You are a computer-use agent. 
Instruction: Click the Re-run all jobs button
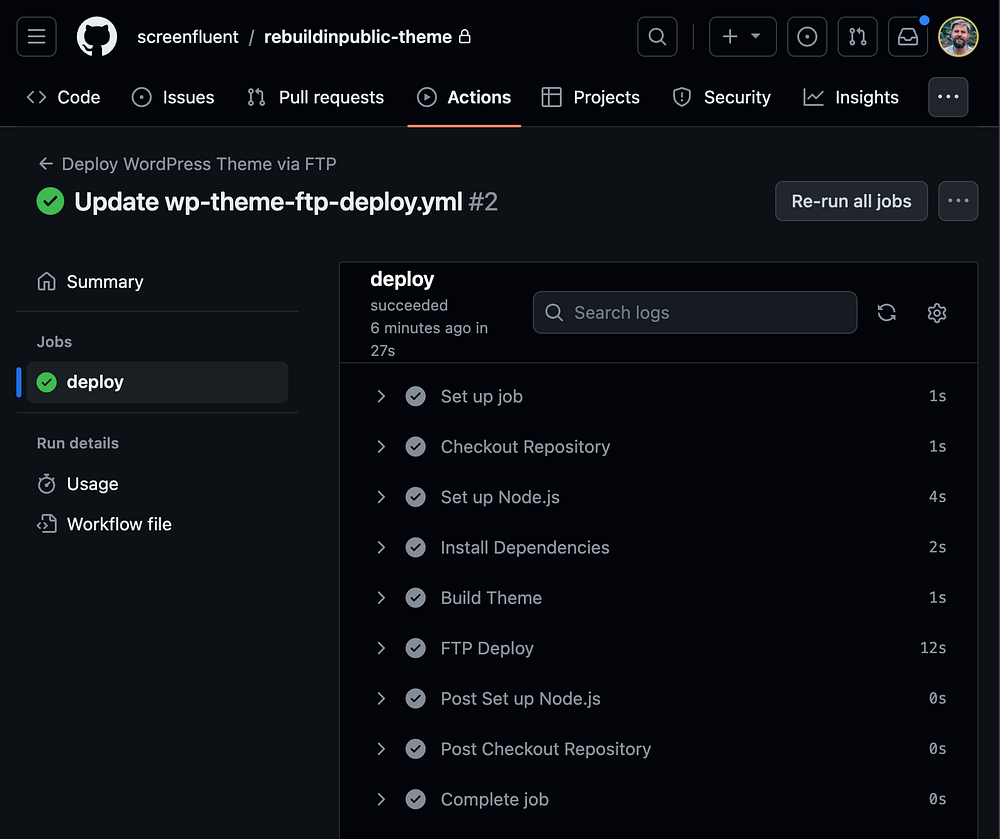click(851, 201)
